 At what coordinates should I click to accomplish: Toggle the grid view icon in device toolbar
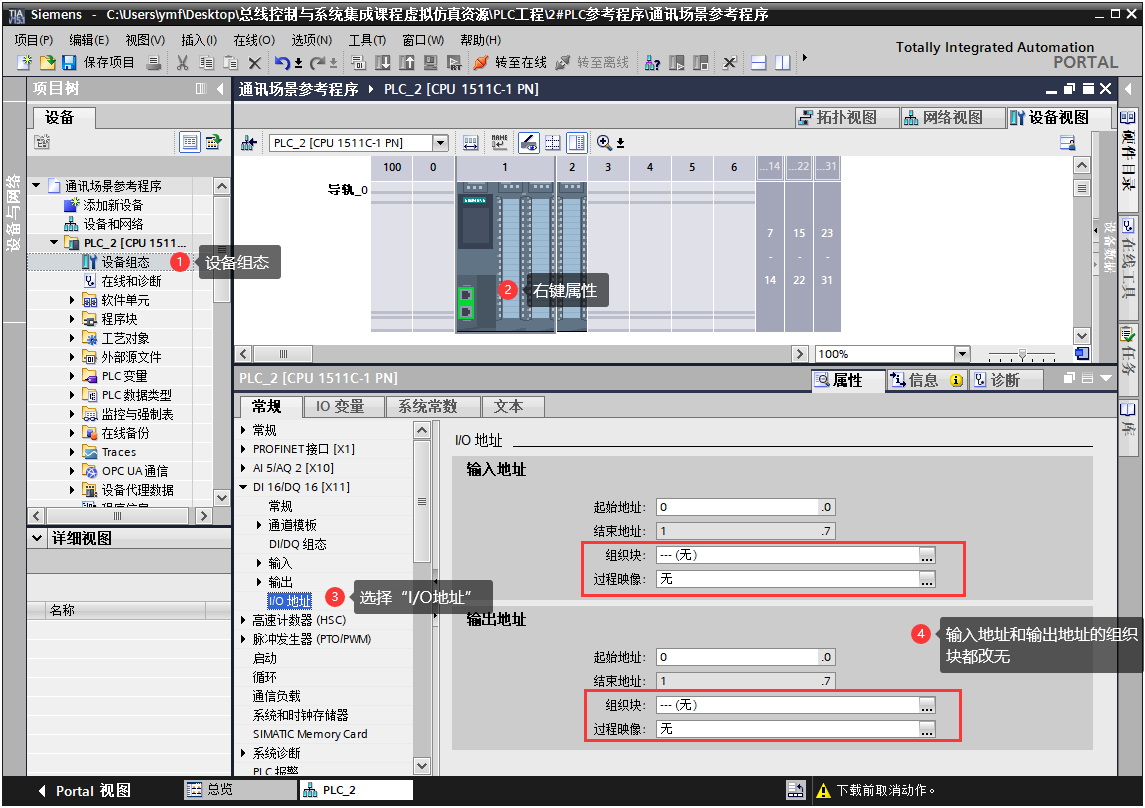[553, 143]
